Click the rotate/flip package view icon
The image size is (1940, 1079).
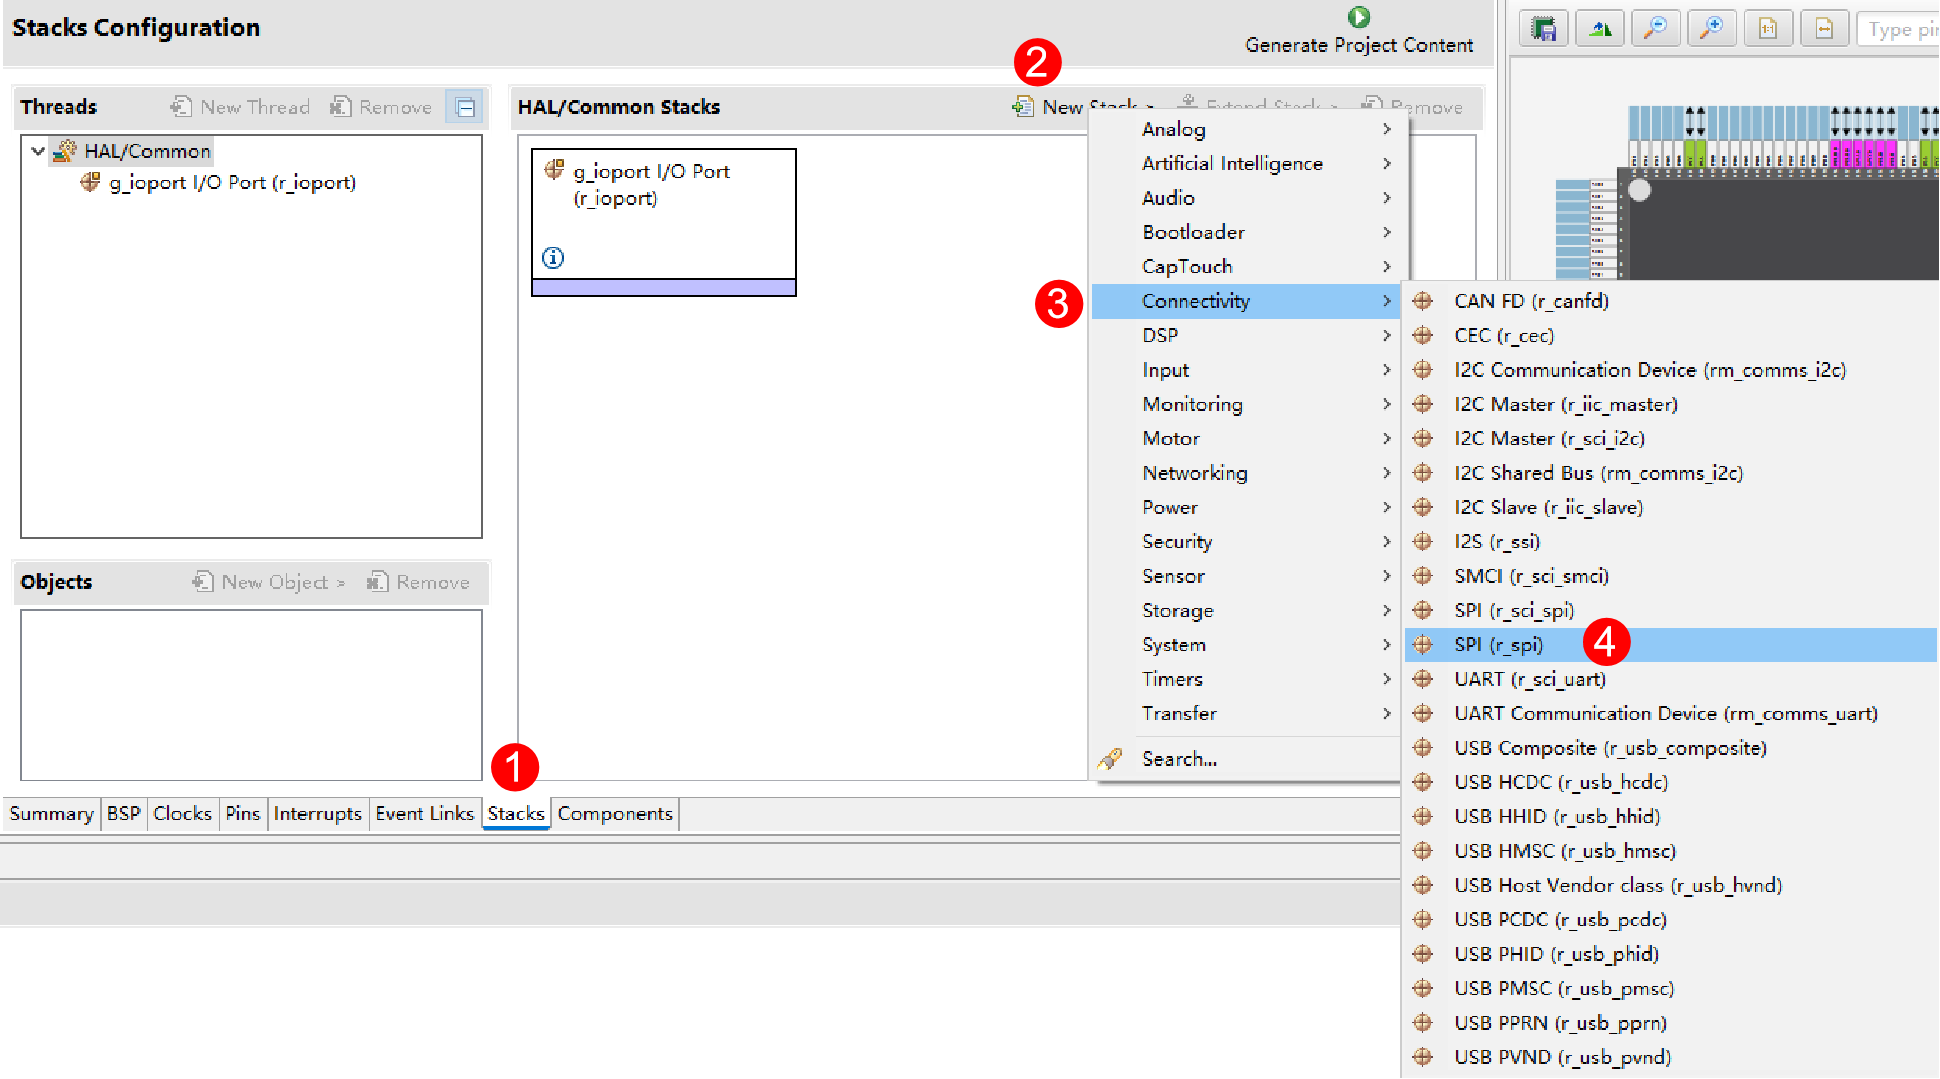click(x=1600, y=29)
